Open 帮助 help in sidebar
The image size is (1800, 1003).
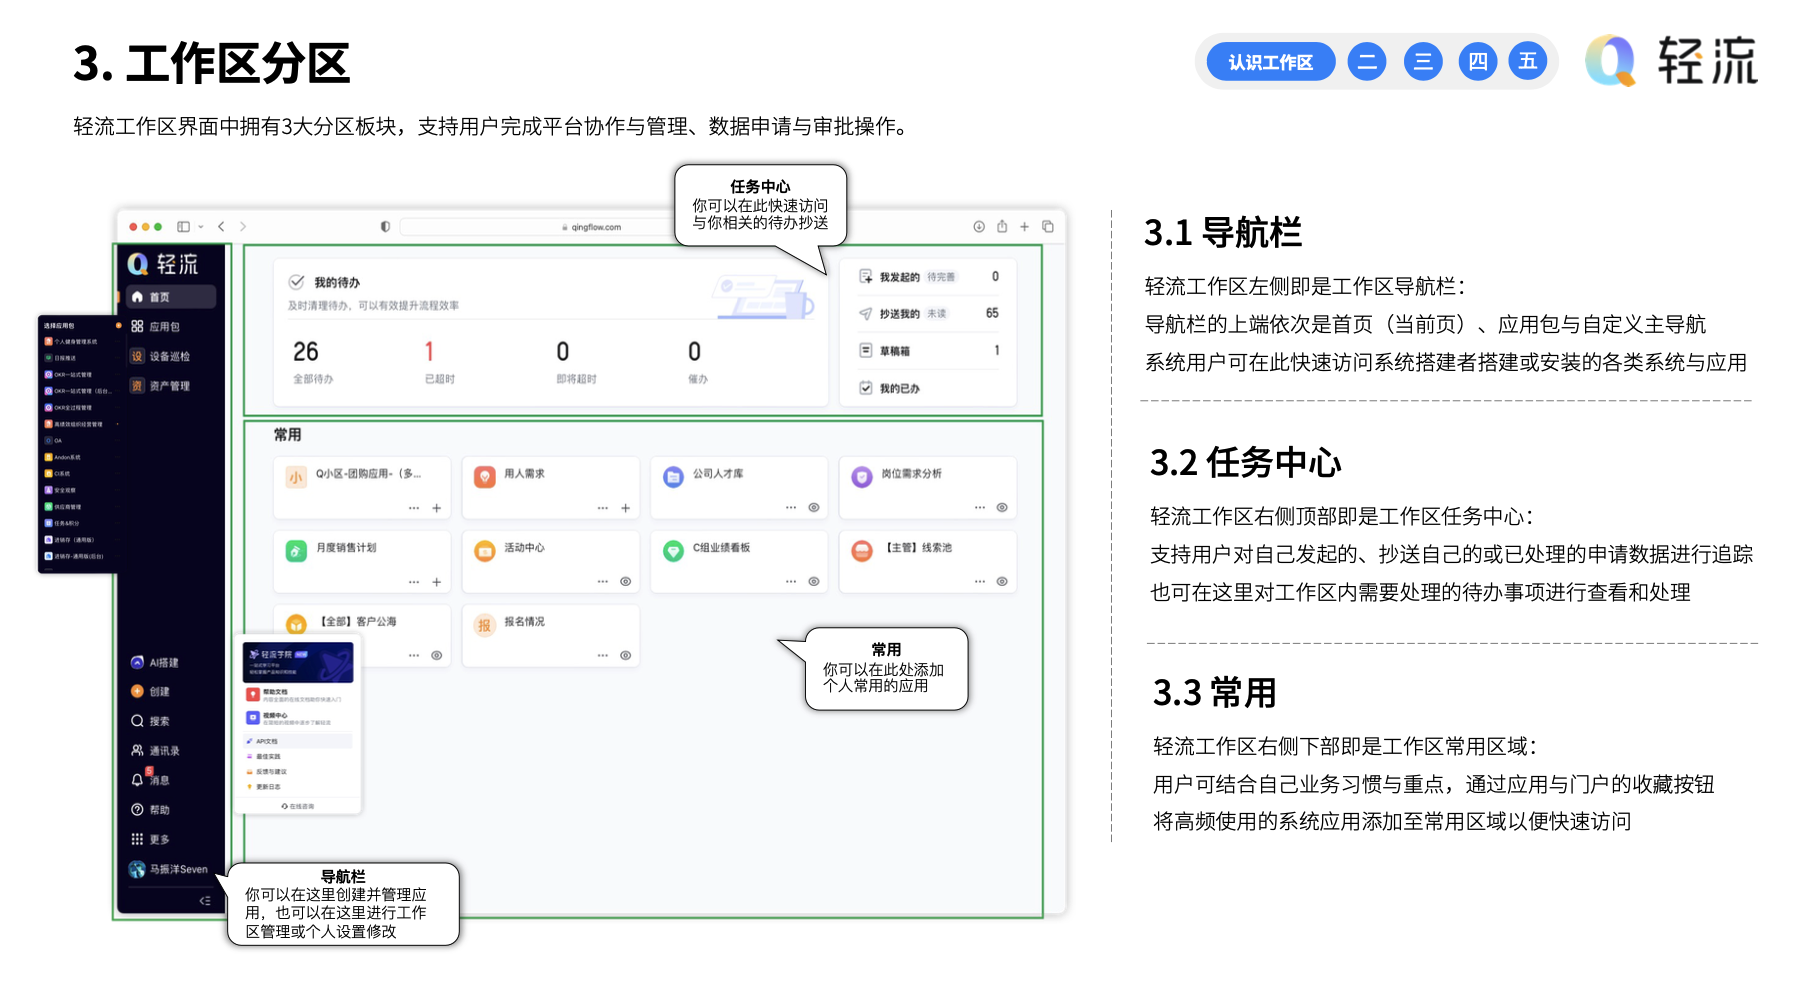[150, 810]
